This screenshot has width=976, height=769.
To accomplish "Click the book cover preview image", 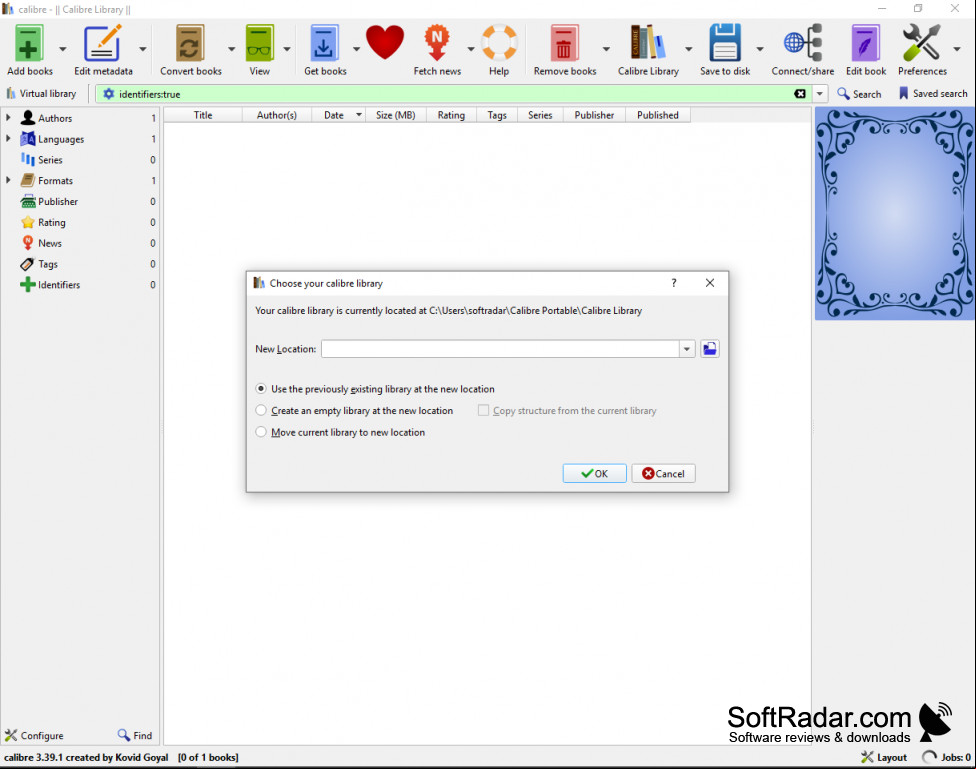I will [894, 214].
